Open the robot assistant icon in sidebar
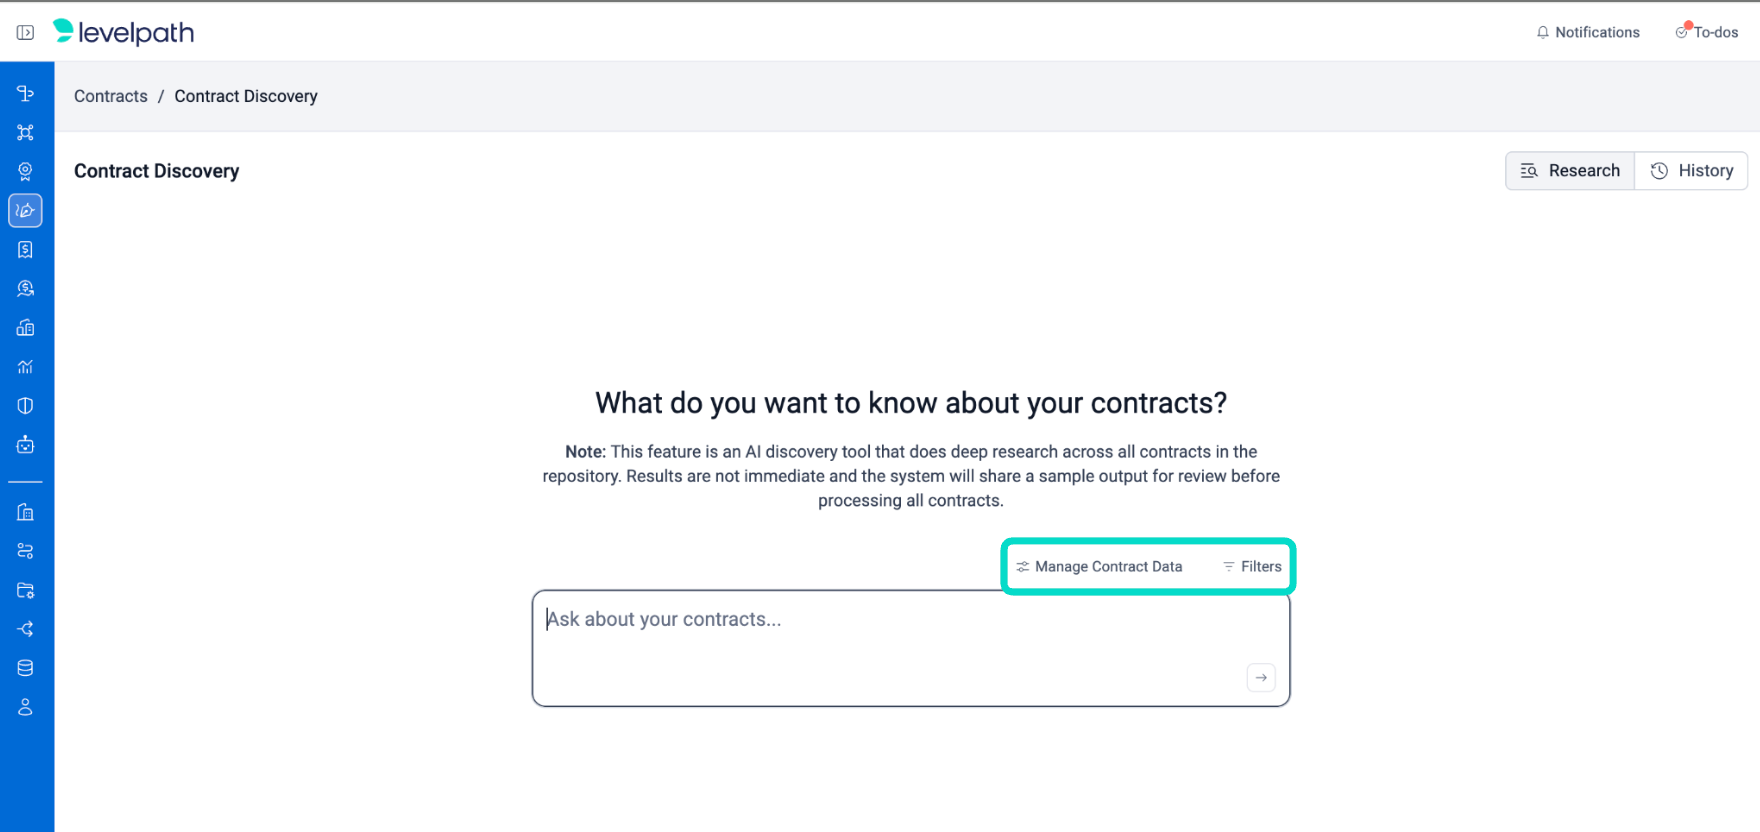Image resolution: width=1760 pixels, height=832 pixels. click(26, 444)
